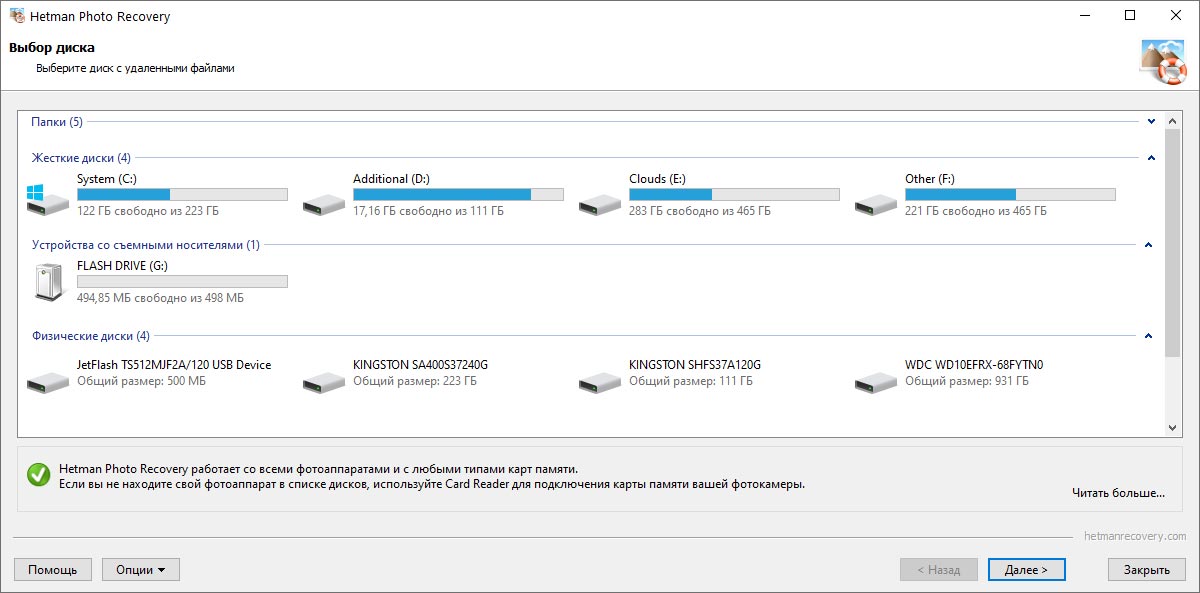Screen dimensions: 1200x593
Task: Click the FLASH DRIVE (G:) usage bar
Action: 182,282
